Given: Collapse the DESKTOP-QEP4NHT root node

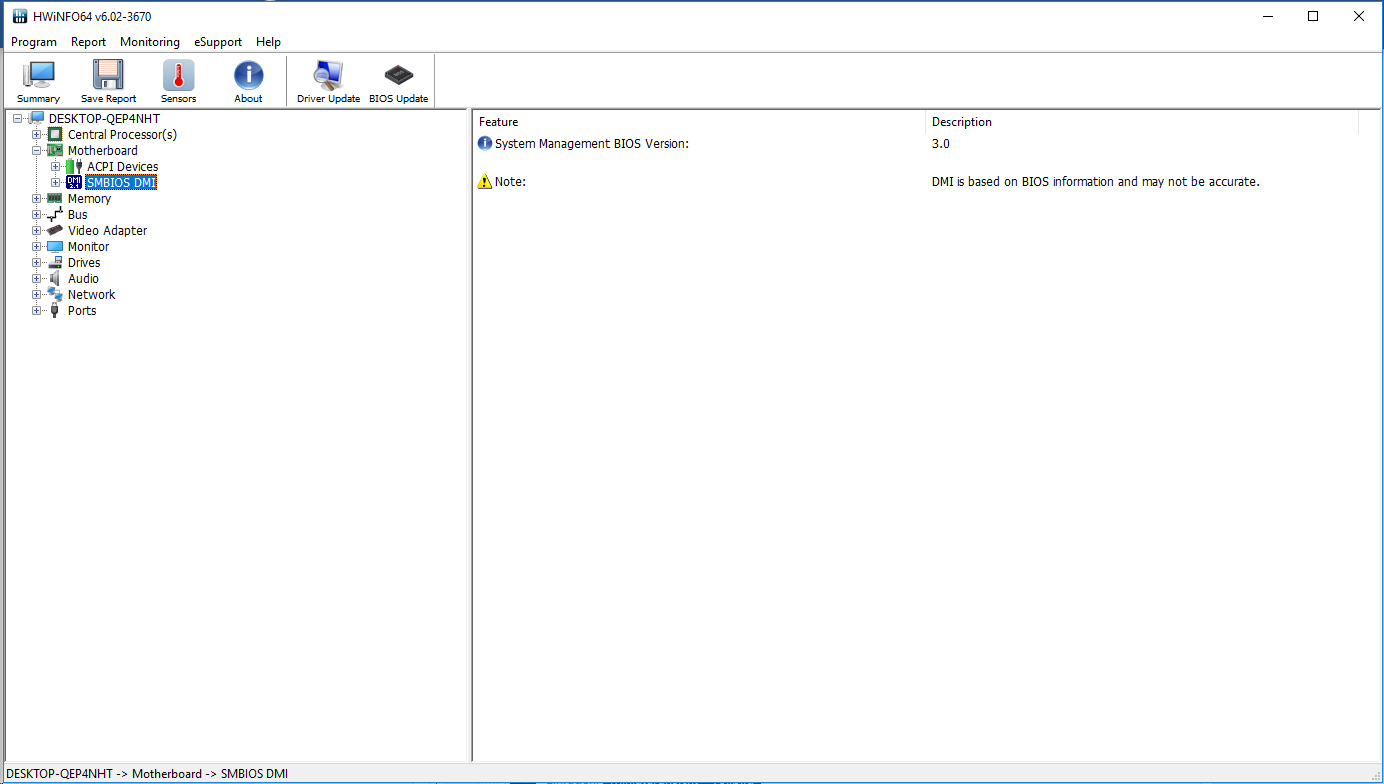Looking at the screenshot, I should pyautogui.click(x=18, y=119).
